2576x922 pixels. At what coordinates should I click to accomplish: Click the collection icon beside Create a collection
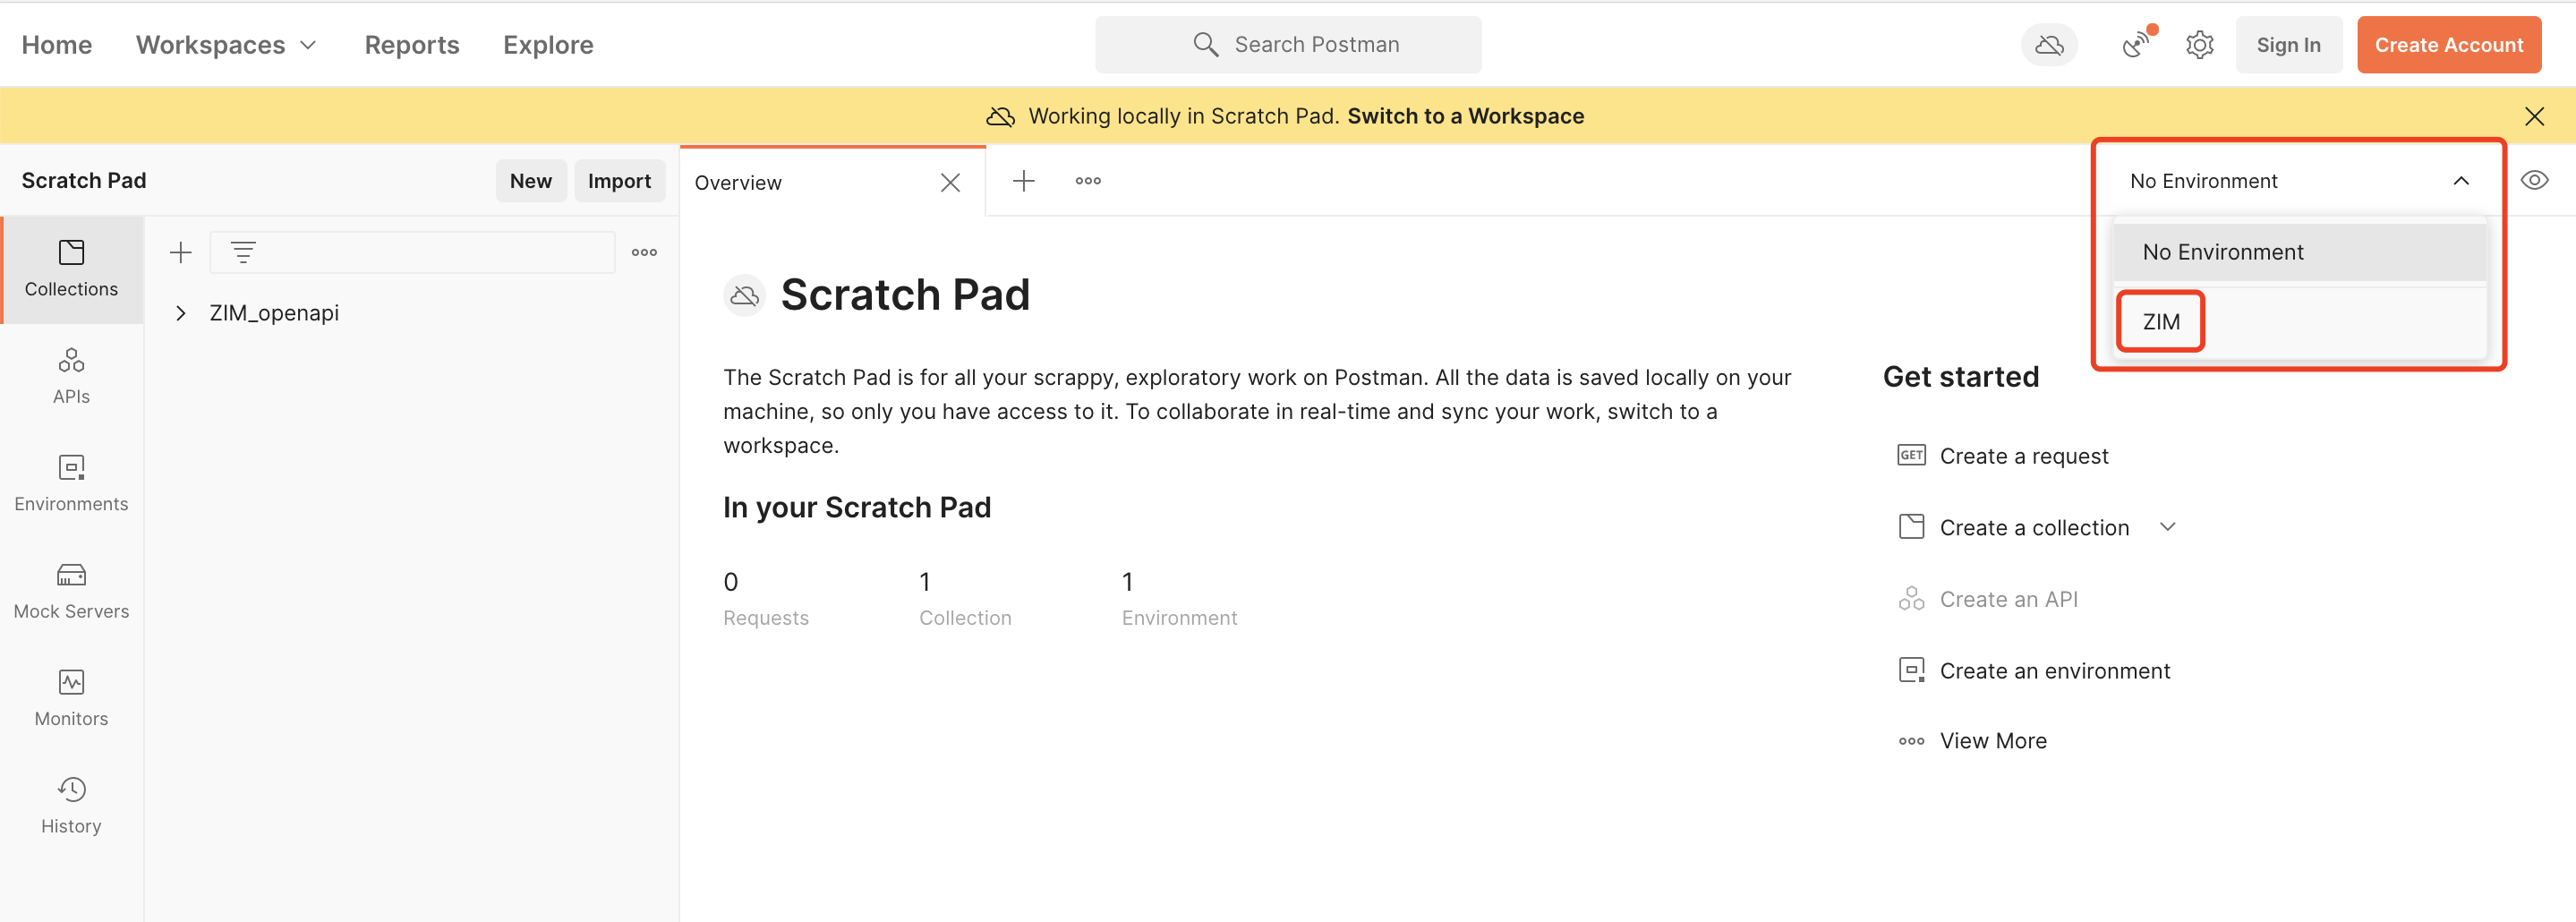1911,527
